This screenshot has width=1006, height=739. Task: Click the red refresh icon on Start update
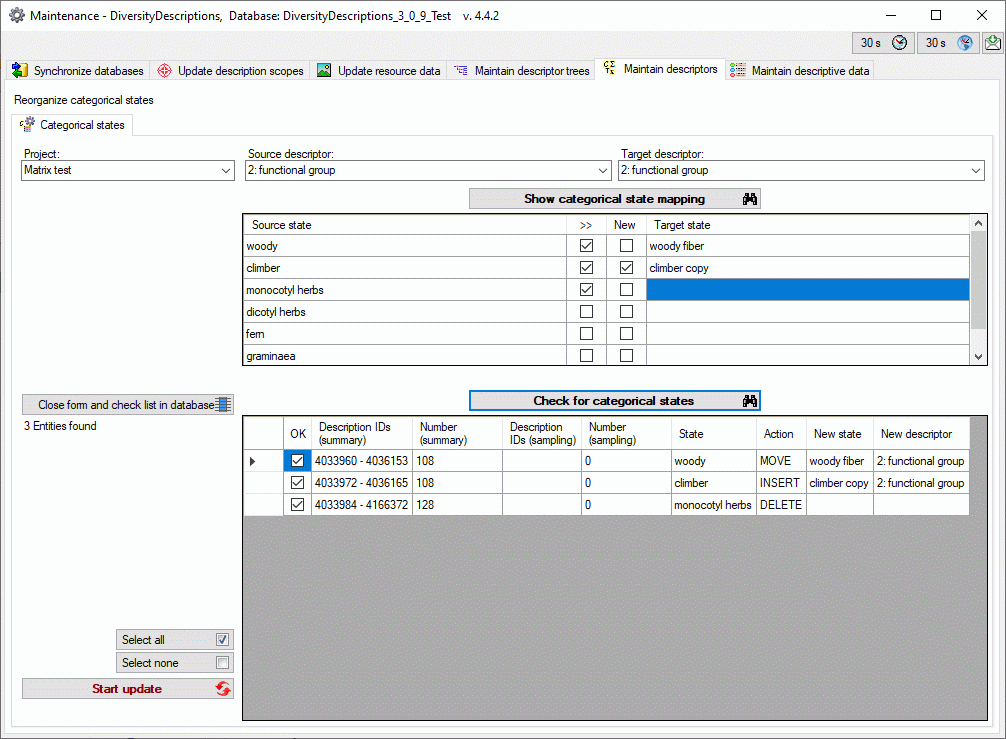click(x=223, y=689)
